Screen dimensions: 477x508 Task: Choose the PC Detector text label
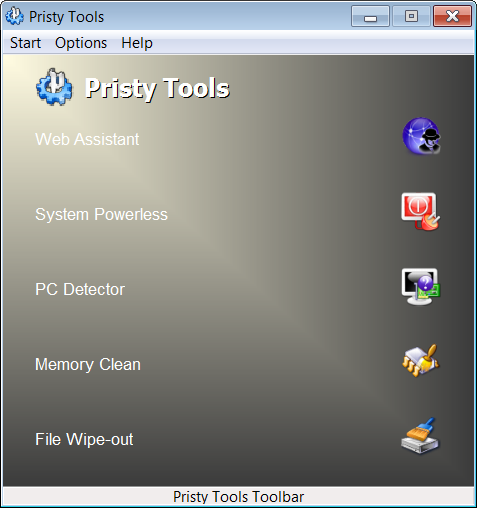80,289
